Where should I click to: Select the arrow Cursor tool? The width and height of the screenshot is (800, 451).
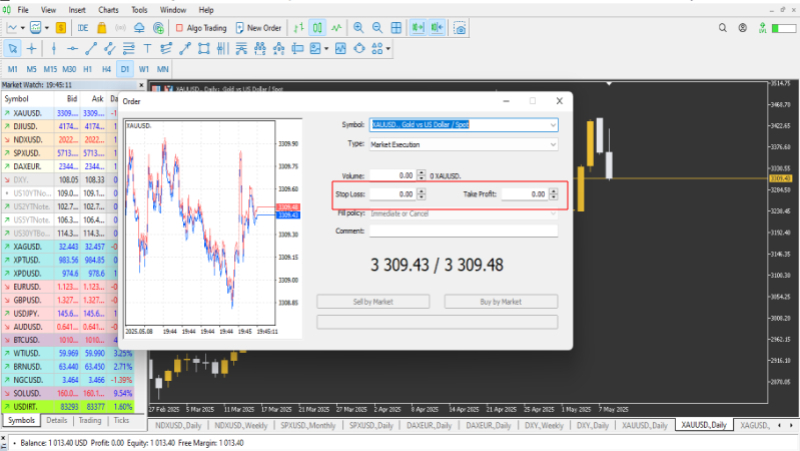[13, 48]
